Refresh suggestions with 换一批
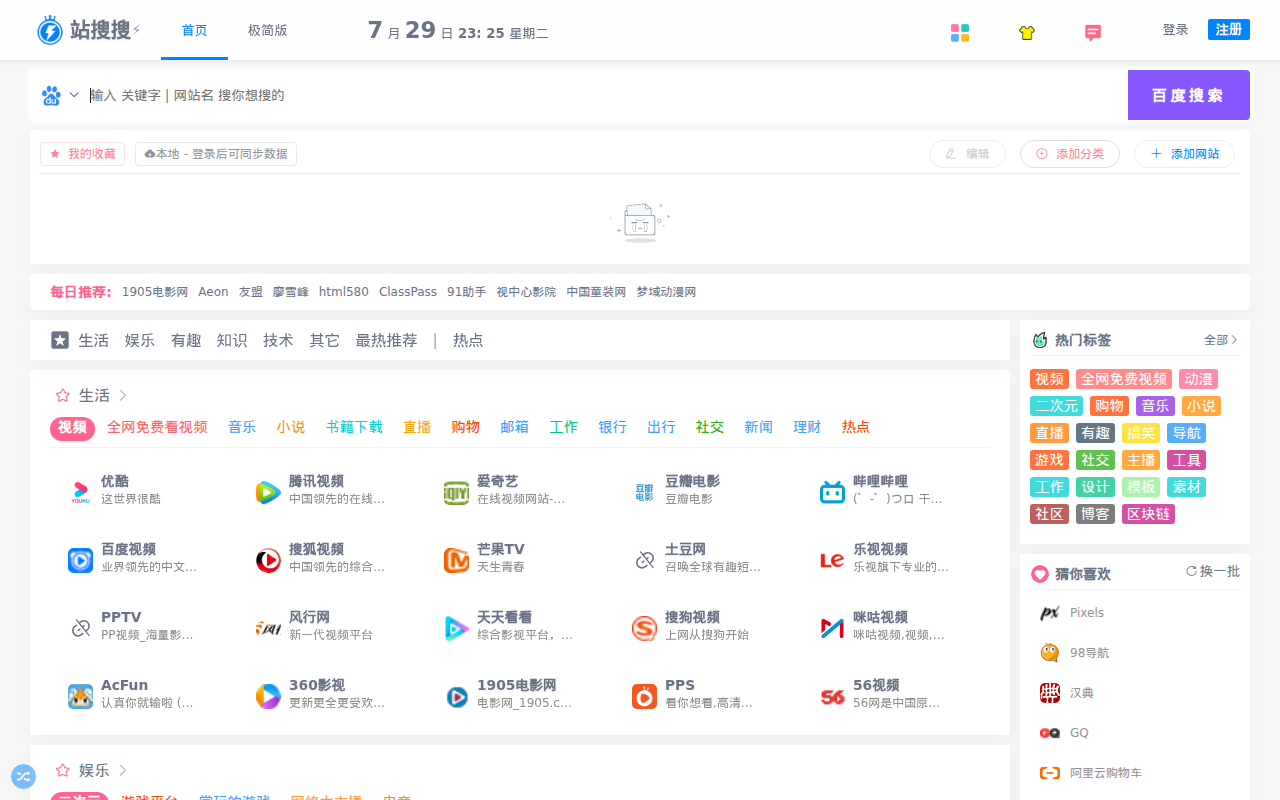This screenshot has height=800, width=1280. (1213, 571)
